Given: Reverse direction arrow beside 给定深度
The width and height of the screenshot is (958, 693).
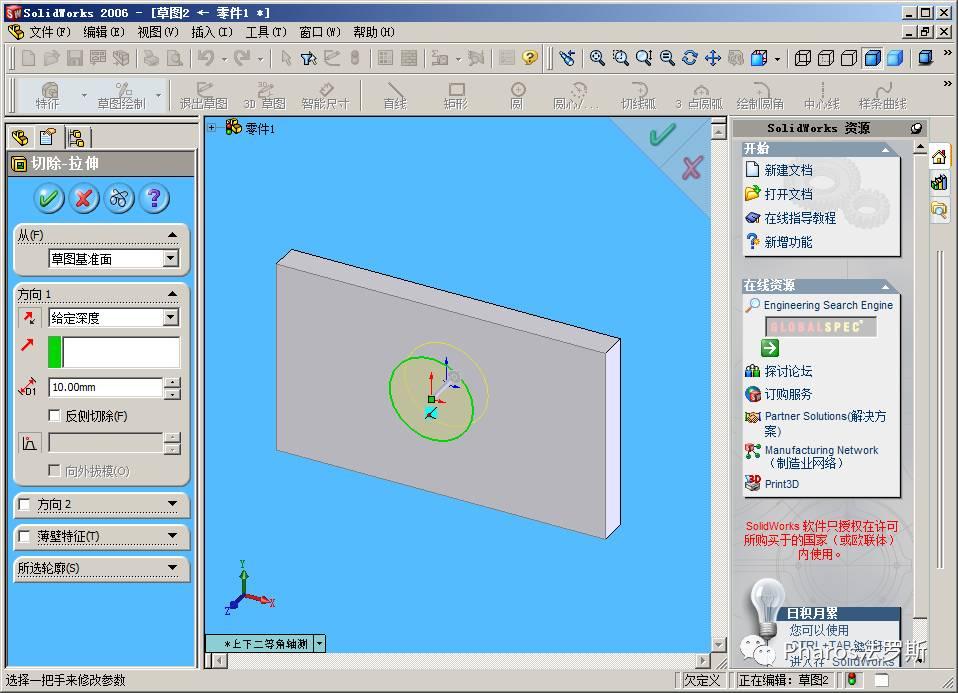Looking at the screenshot, I should click(x=29, y=317).
